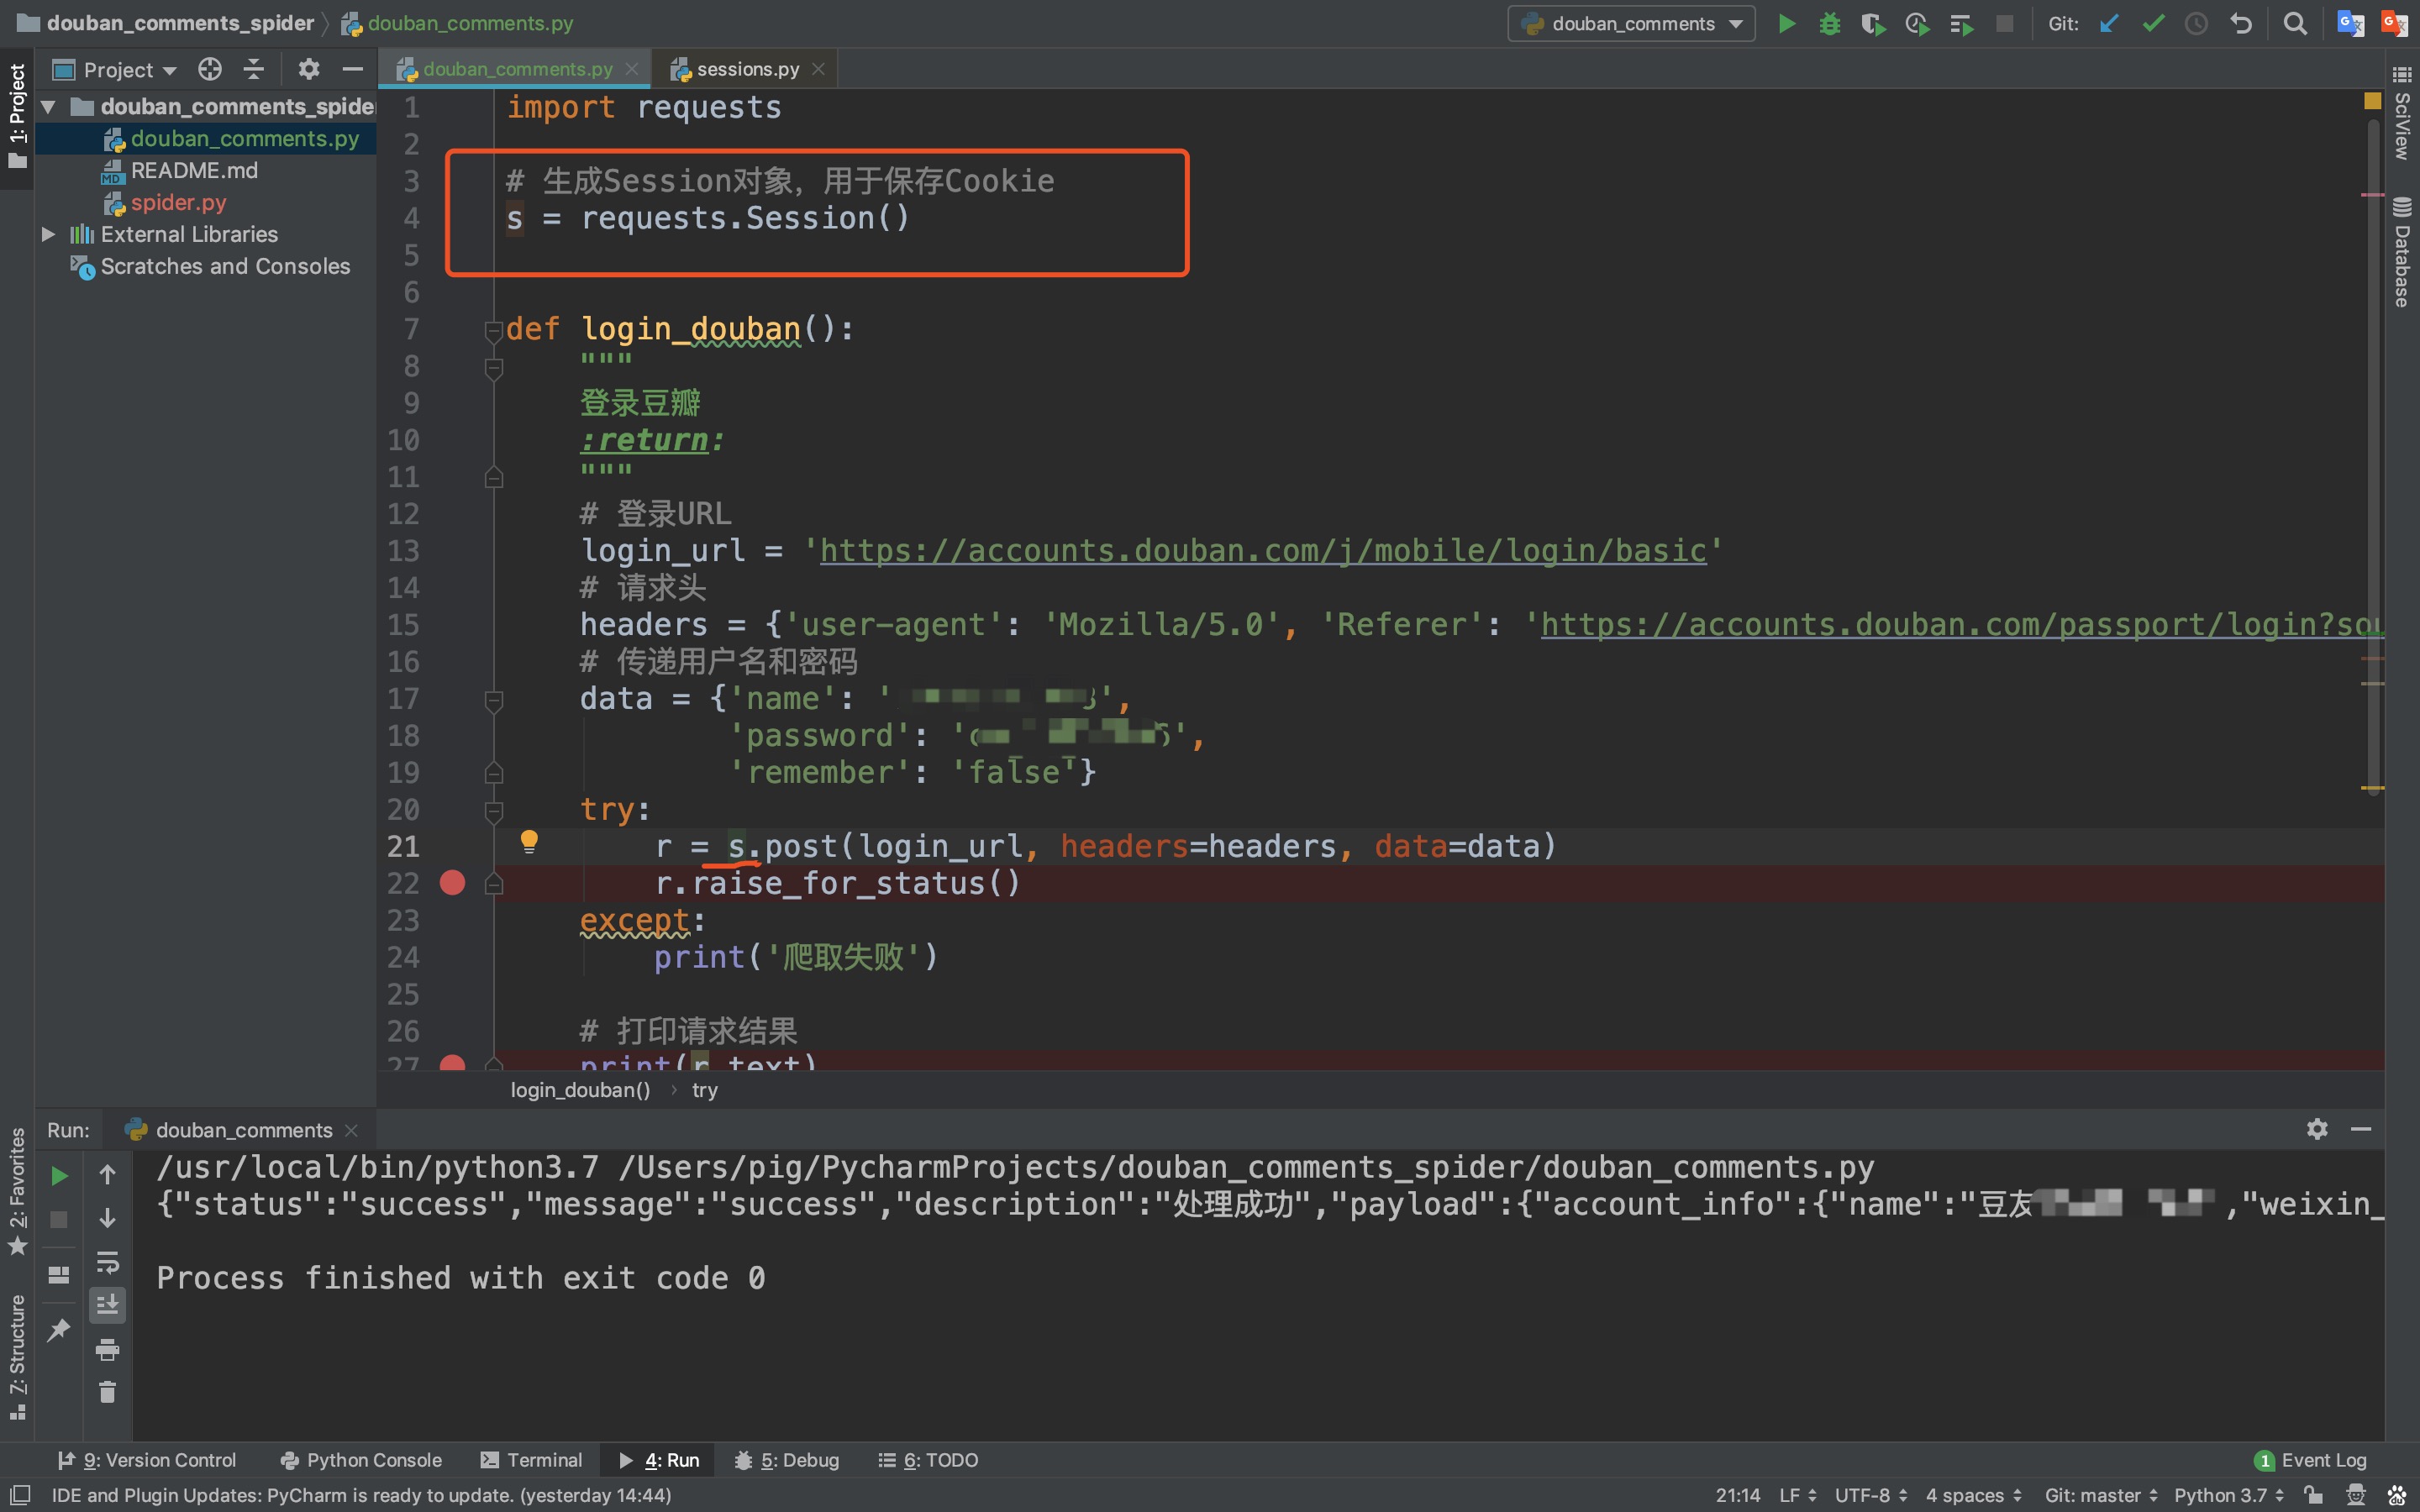Expand the External Libraries tree node
The image size is (2420, 1512).
(x=45, y=234)
